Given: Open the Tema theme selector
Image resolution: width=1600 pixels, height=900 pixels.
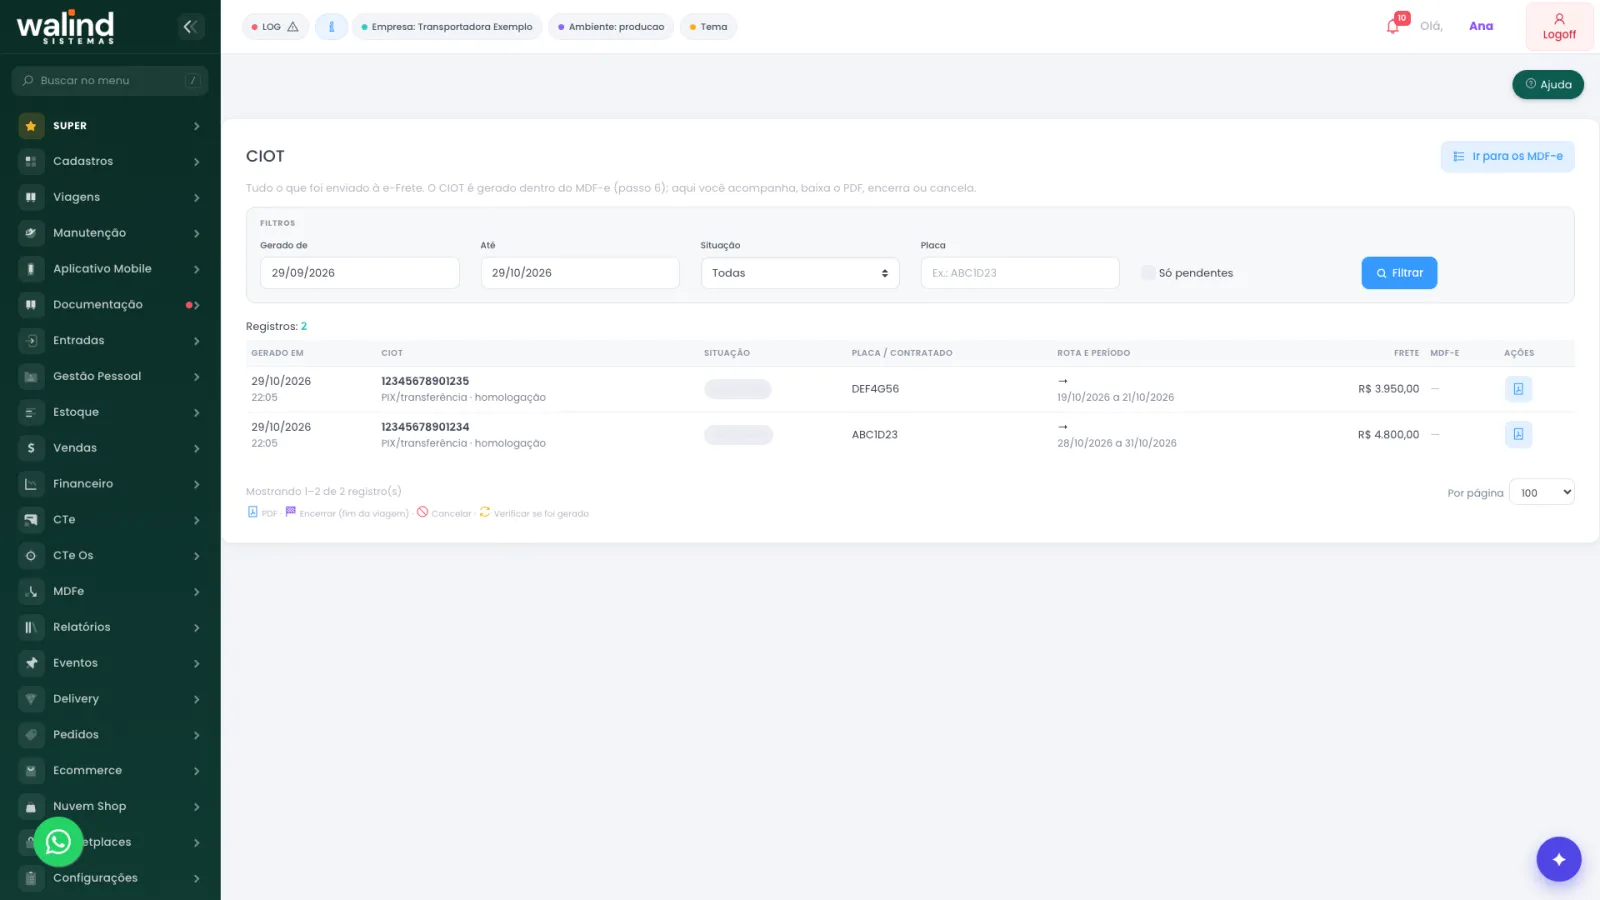Looking at the screenshot, I should click(708, 27).
